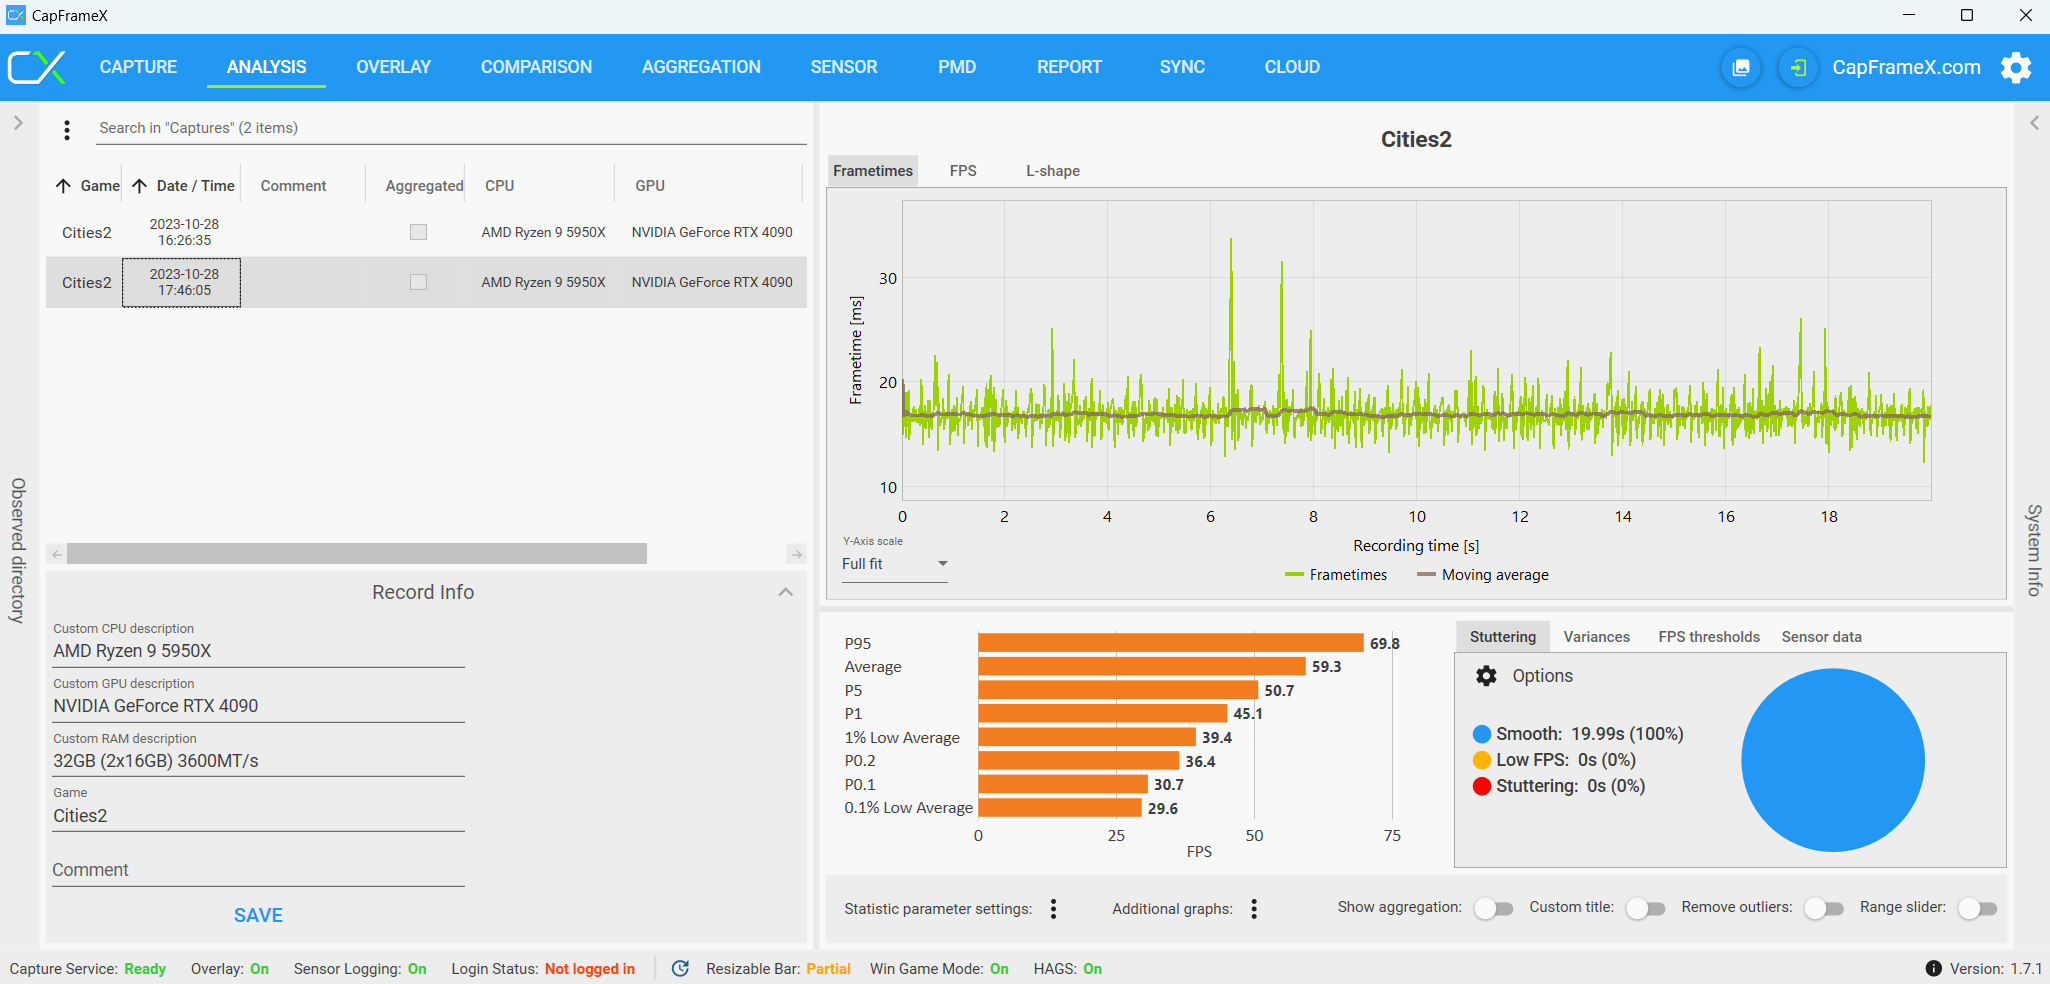2050x984 pixels.
Task: Click the GPU column header
Action: [x=650, y=186]
